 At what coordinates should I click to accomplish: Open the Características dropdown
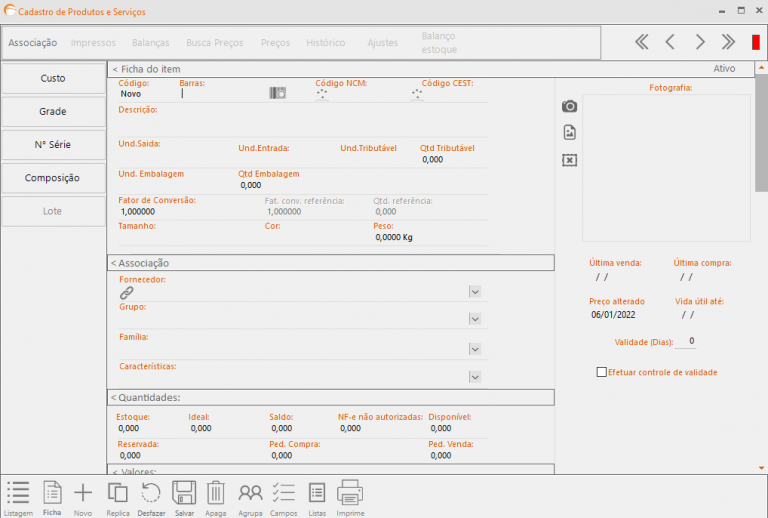point(475,377)
